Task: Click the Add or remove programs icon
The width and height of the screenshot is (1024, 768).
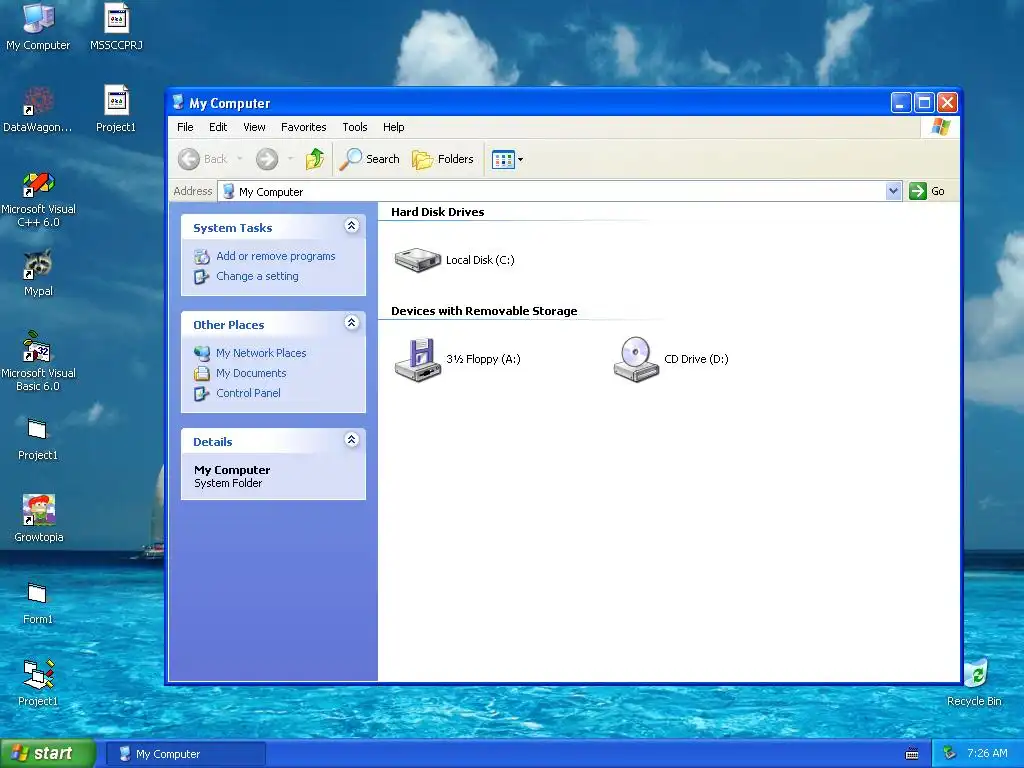Action: pos(202,257)
